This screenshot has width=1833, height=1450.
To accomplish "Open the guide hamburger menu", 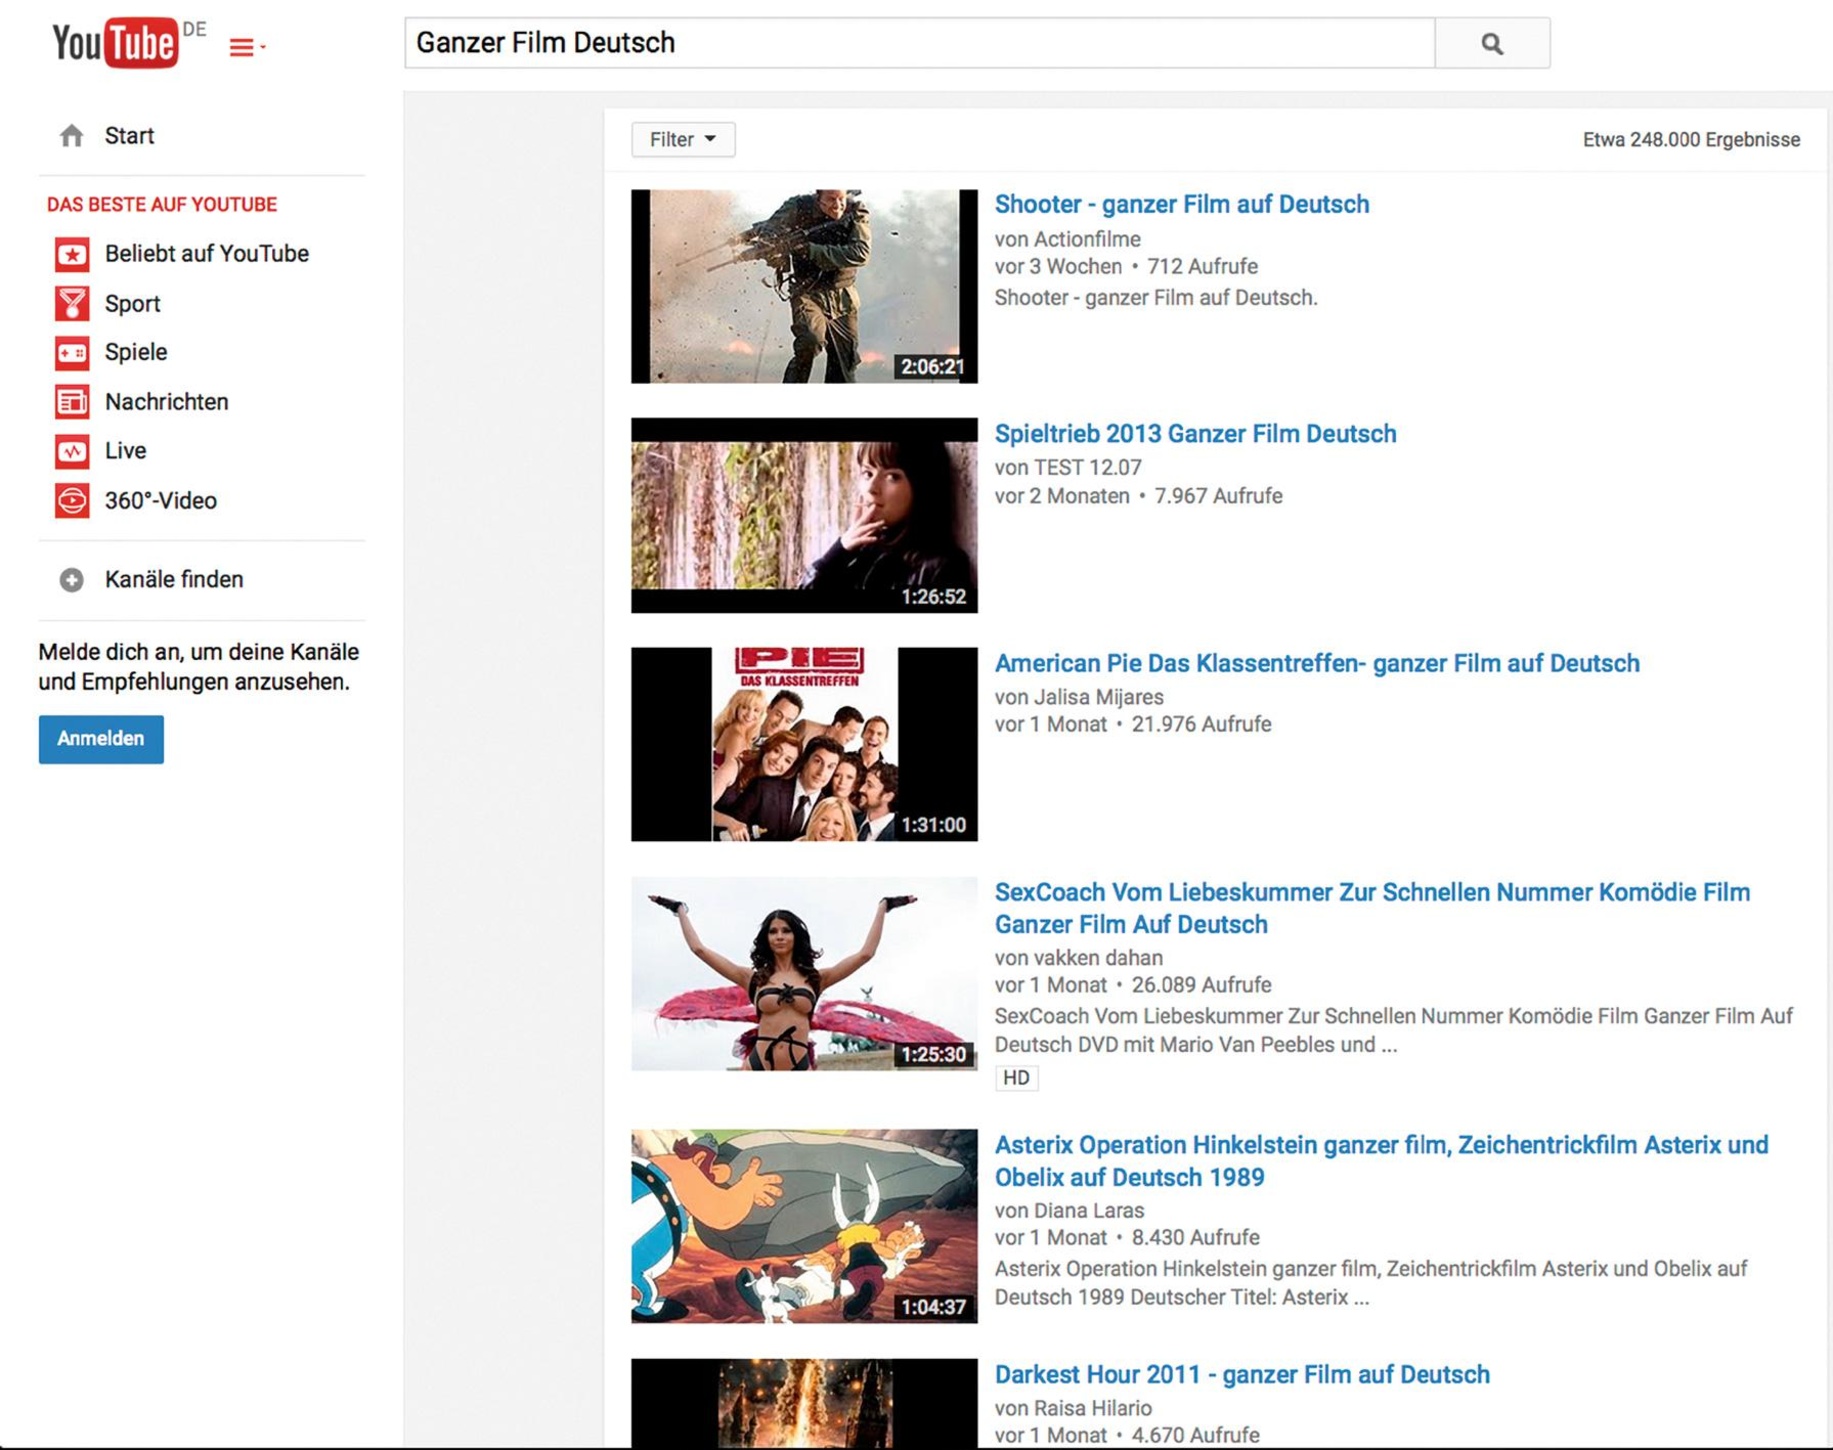I will click(247, 47).
